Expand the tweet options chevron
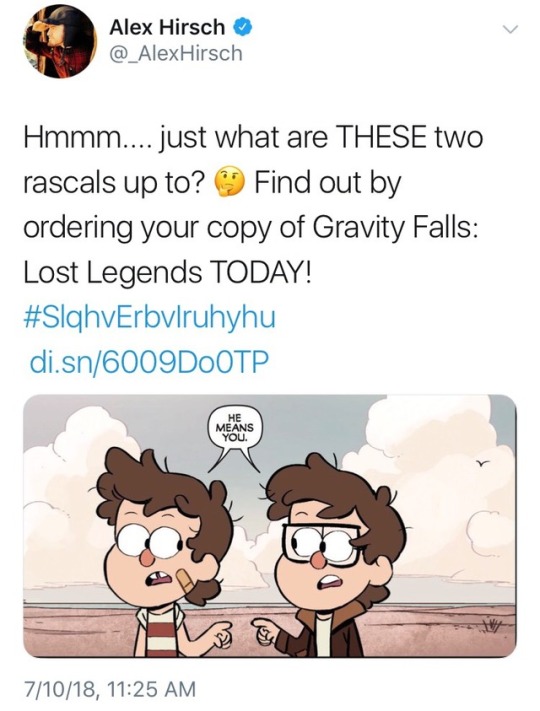 (x=511, y=29)
